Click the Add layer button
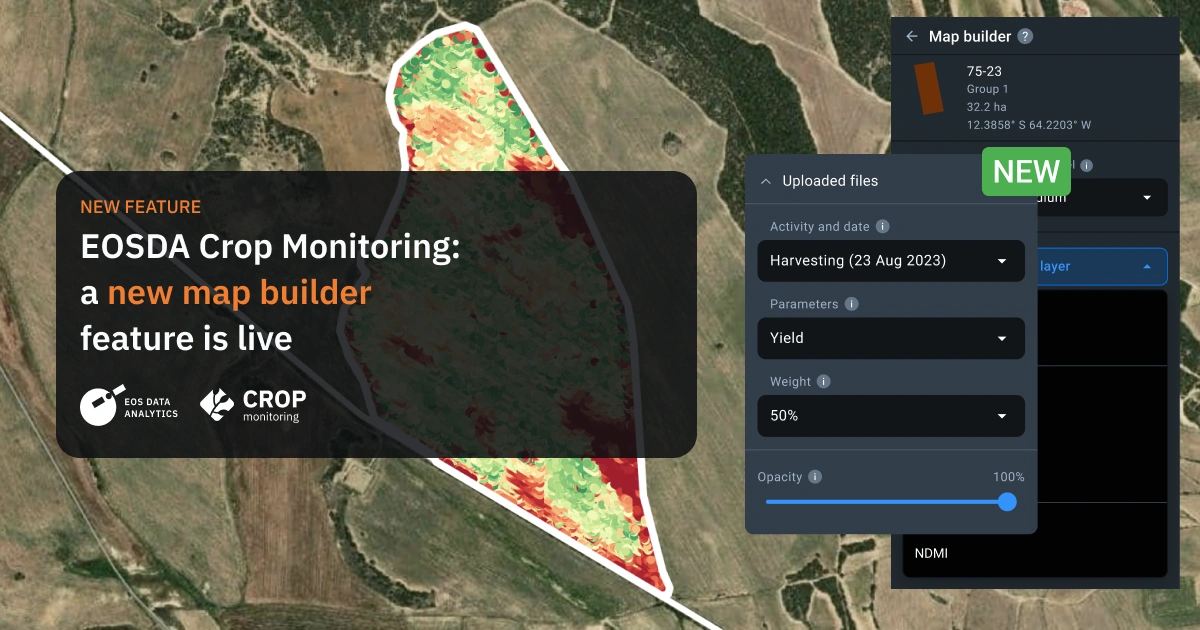Image resolution: width=1200 pixels, height=630 pixels. pyautogui.click(x=1100, y=266)
